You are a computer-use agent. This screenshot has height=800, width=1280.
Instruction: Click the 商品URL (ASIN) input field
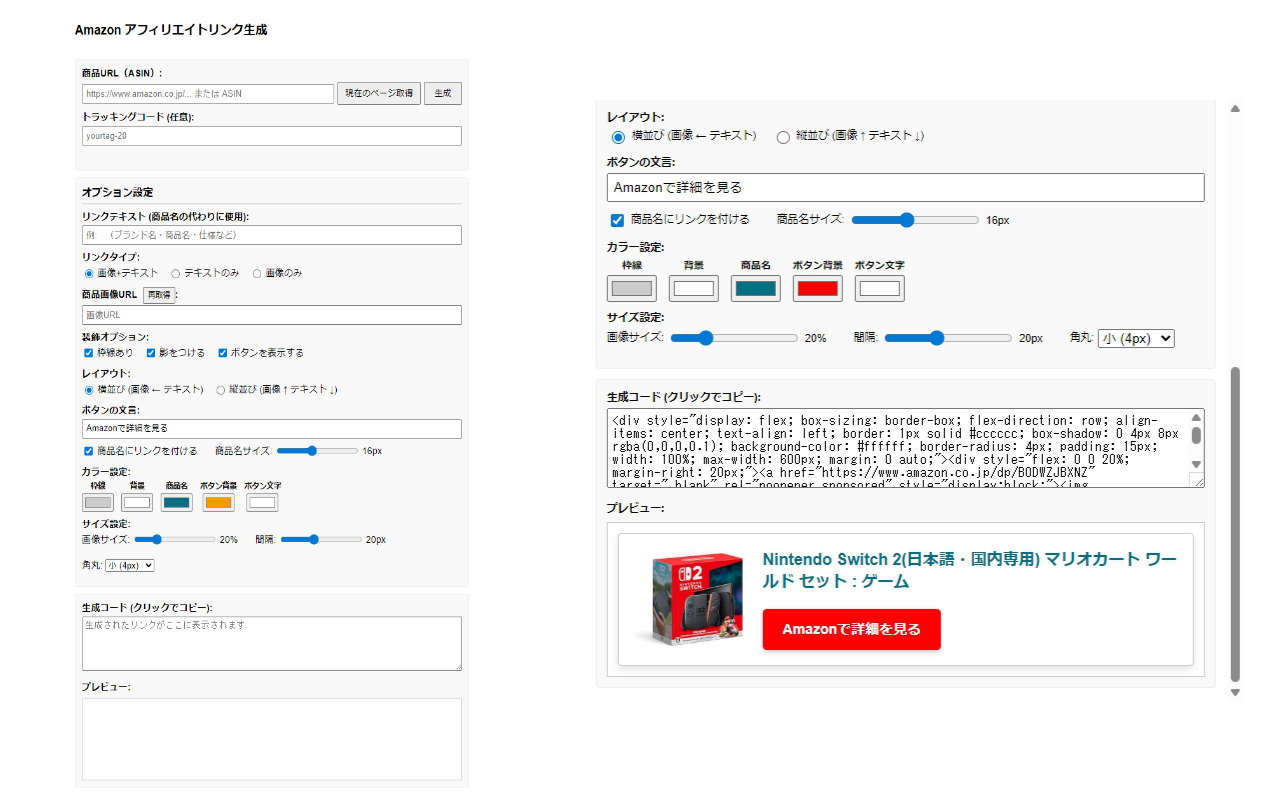206,93
